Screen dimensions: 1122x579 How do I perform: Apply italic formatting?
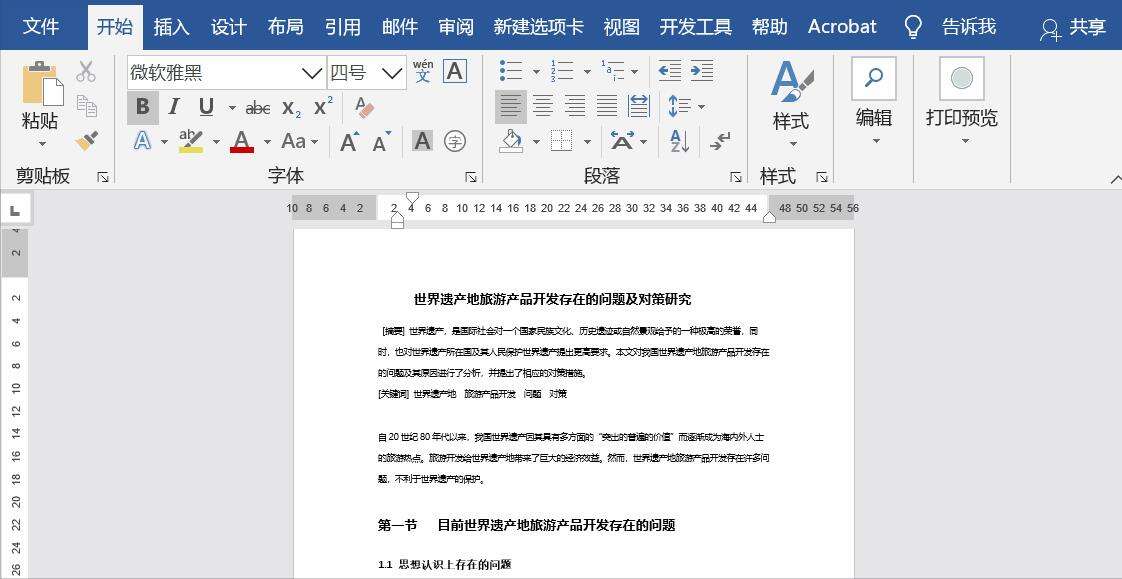(x=173, y=106)
